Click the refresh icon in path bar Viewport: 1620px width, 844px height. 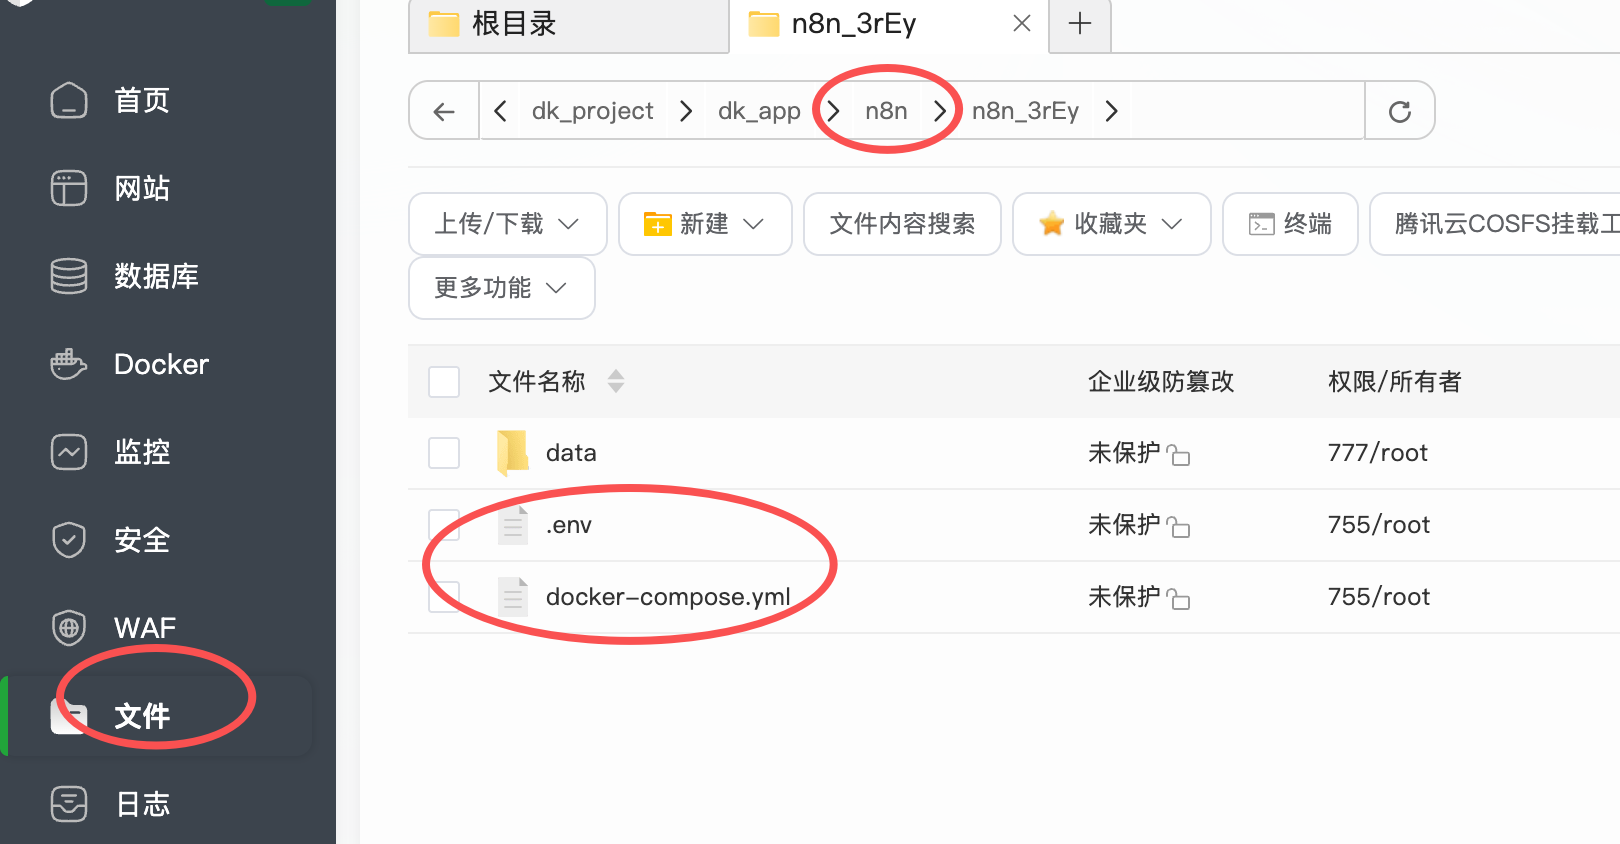1399,111
